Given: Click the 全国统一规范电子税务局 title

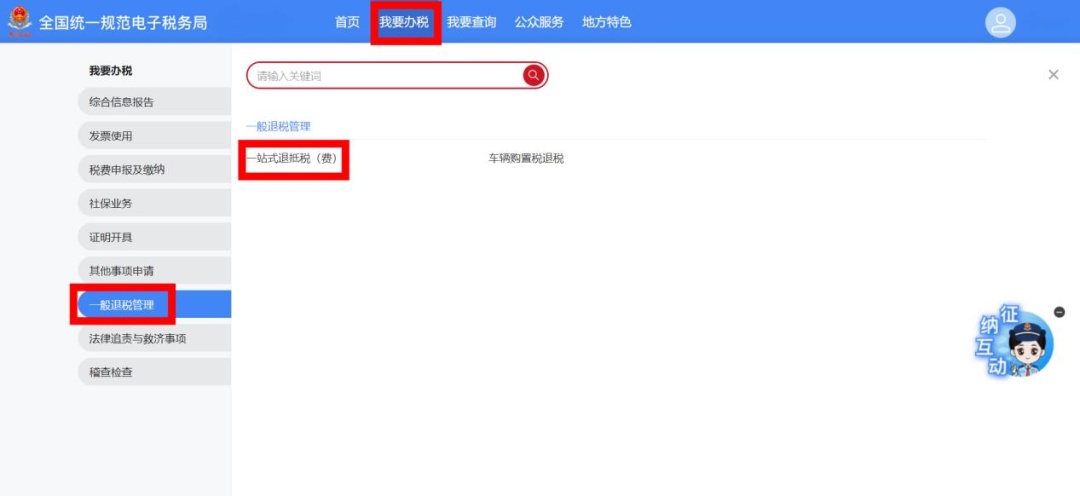Looking at the screenshot, I should pos(123,23).
